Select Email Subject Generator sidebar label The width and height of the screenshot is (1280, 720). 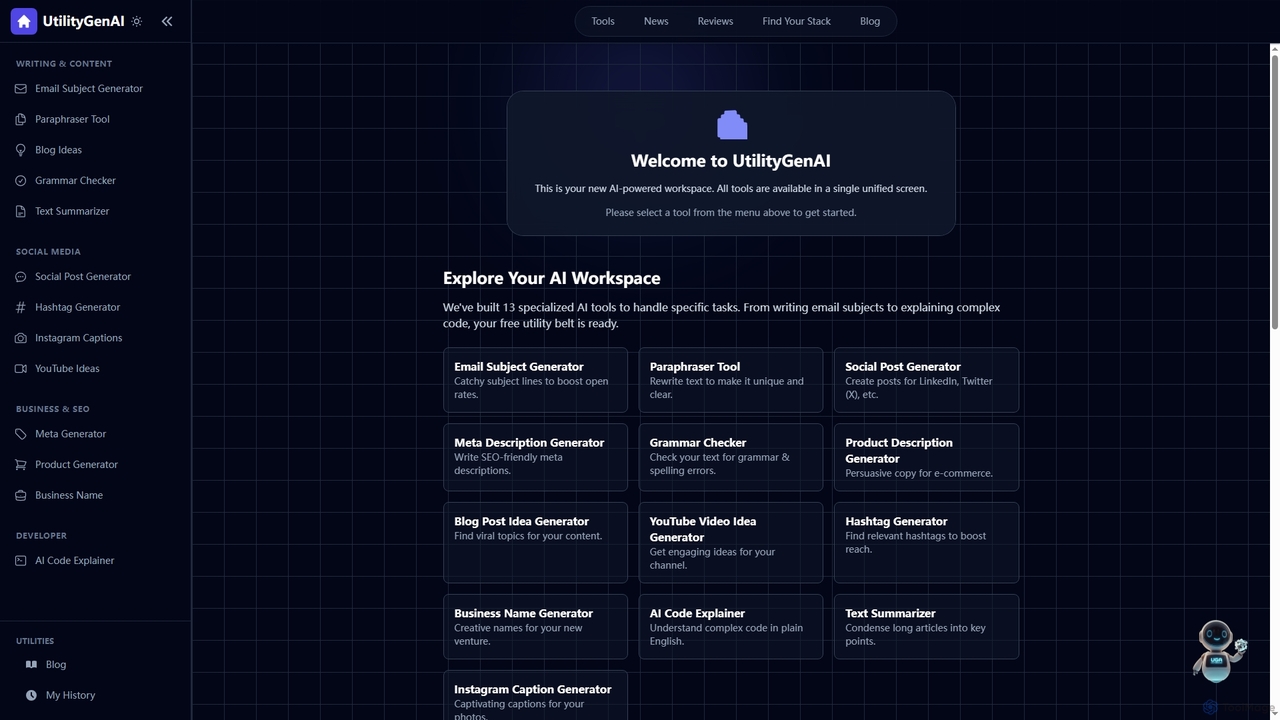click(x=89, y=89)
